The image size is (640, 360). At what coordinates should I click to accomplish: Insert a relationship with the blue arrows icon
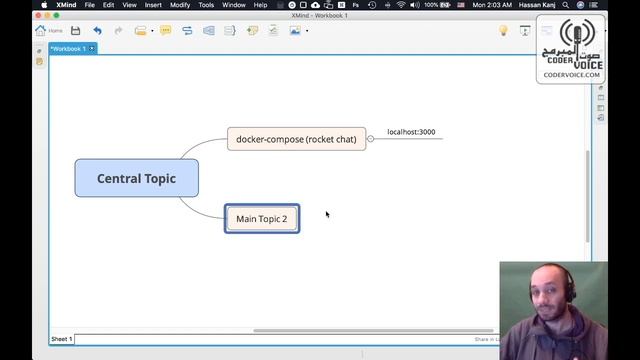point(187,31)
